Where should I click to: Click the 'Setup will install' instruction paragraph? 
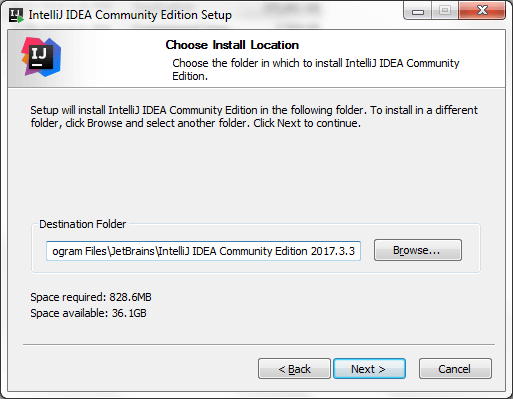(x=254, y=116)
